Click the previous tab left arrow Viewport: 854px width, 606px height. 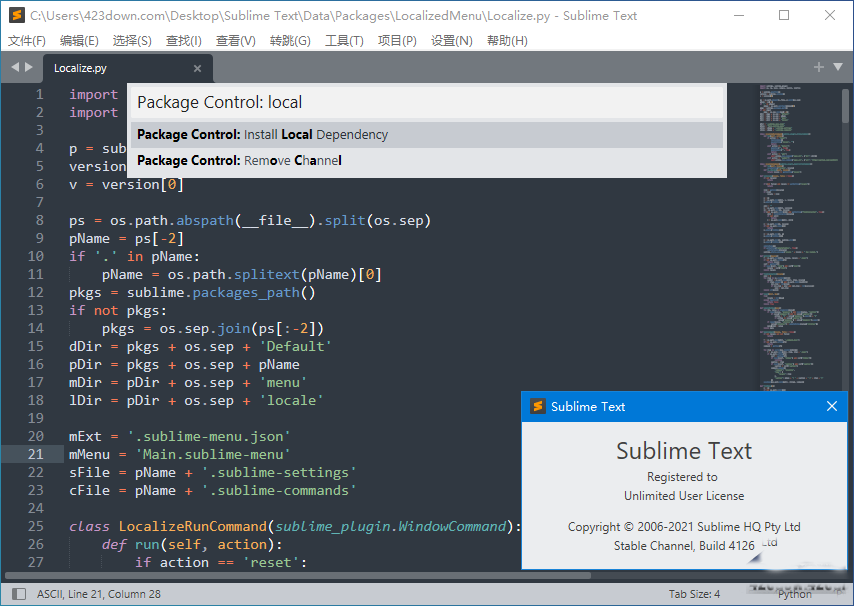point(15,67)
